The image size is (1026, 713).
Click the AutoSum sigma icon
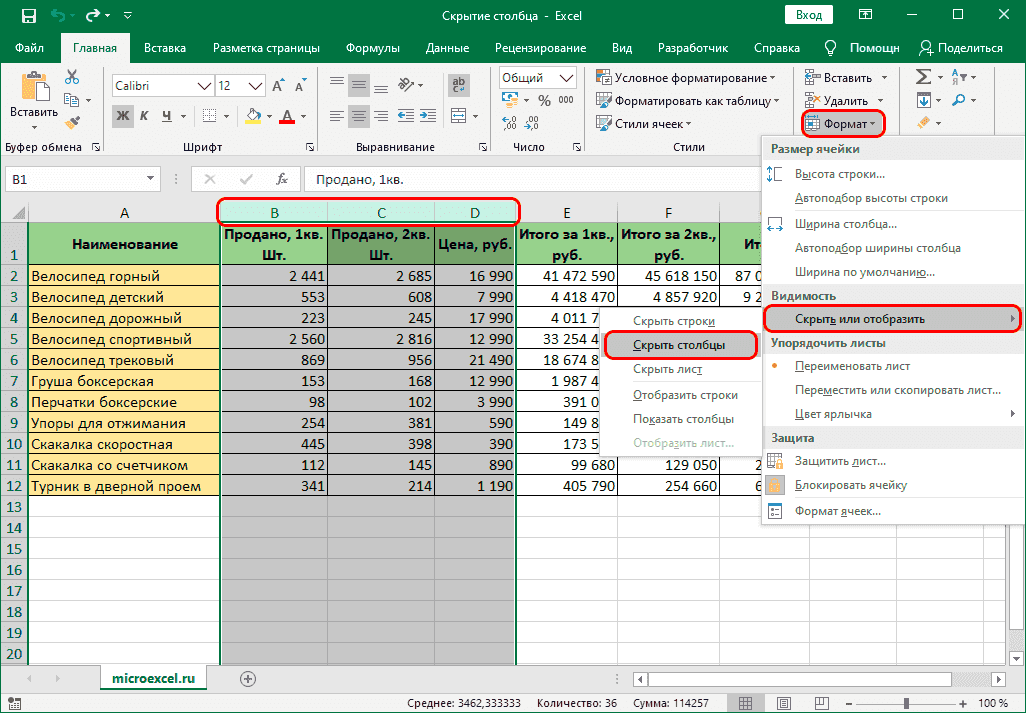923,77
